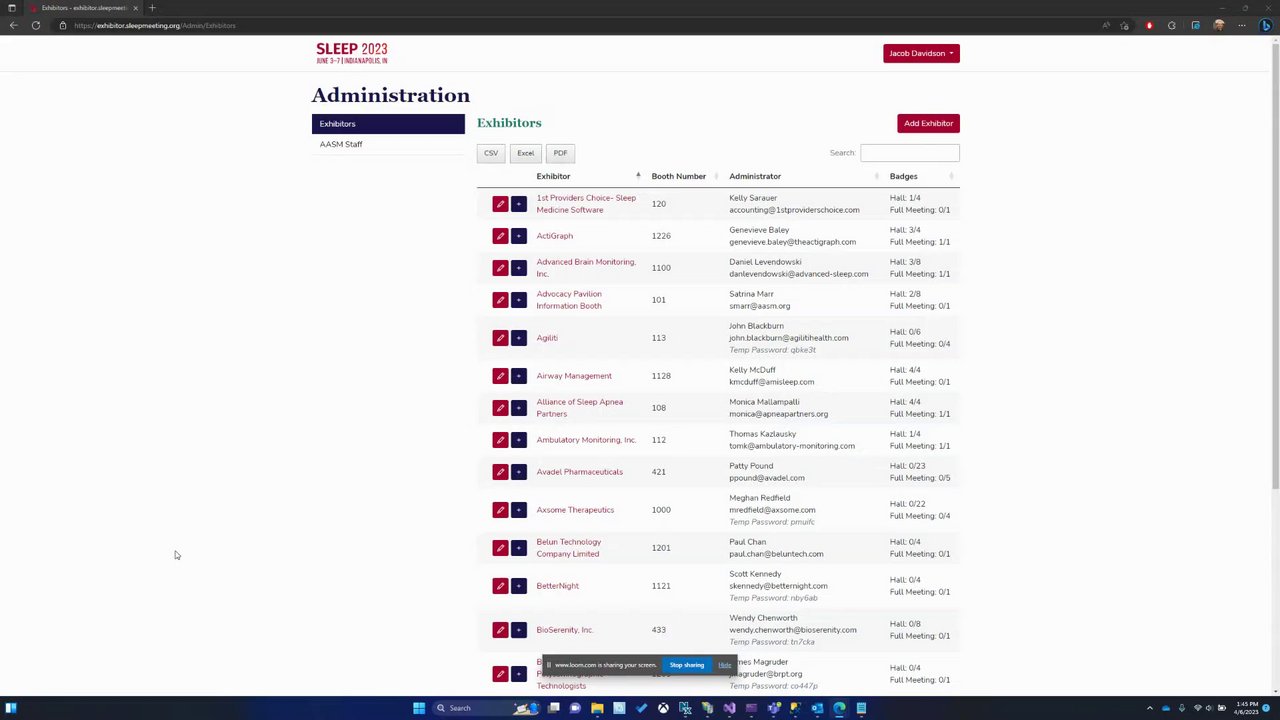
Task: Click browser address bar URL
Action: pos(155,25)
